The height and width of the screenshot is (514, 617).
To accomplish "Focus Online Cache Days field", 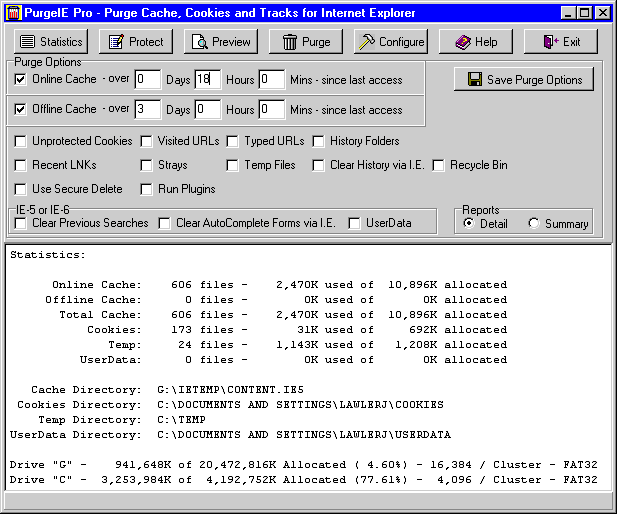I will coord(147,79).
